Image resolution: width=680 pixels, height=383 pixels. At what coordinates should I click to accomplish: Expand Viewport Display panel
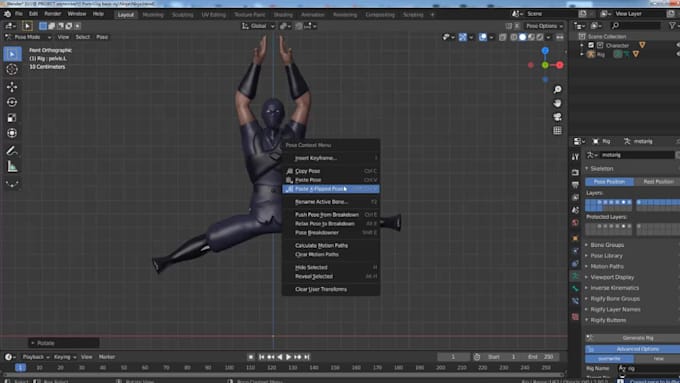point(612,278)
